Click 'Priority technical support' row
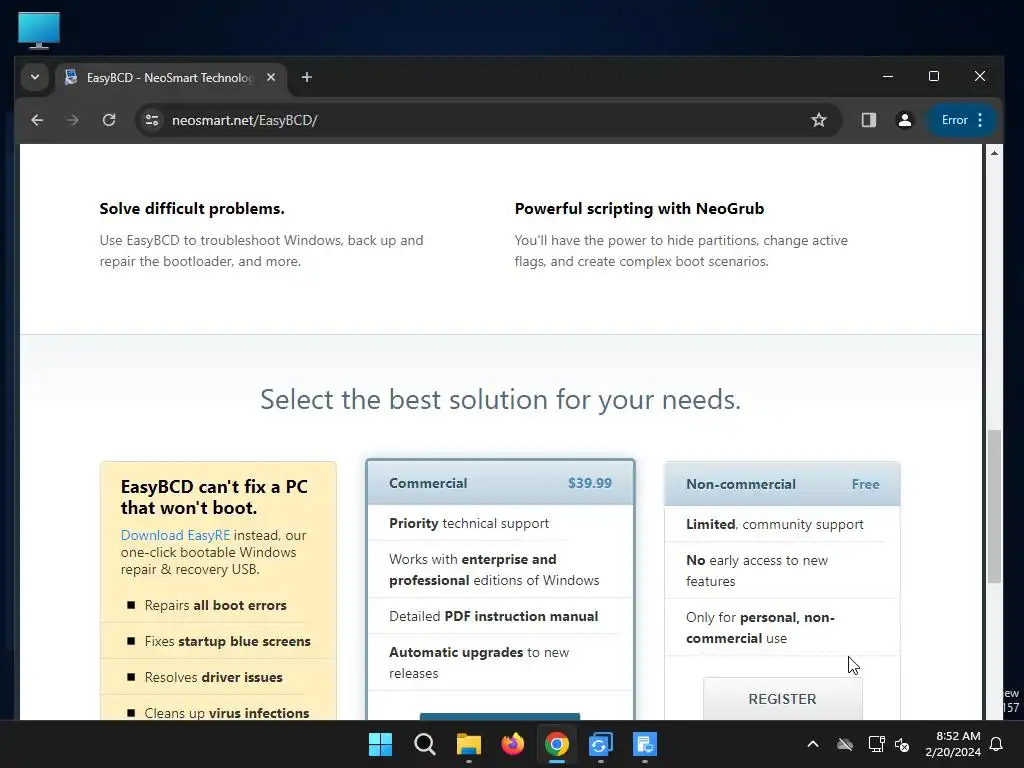 (469, 523)
